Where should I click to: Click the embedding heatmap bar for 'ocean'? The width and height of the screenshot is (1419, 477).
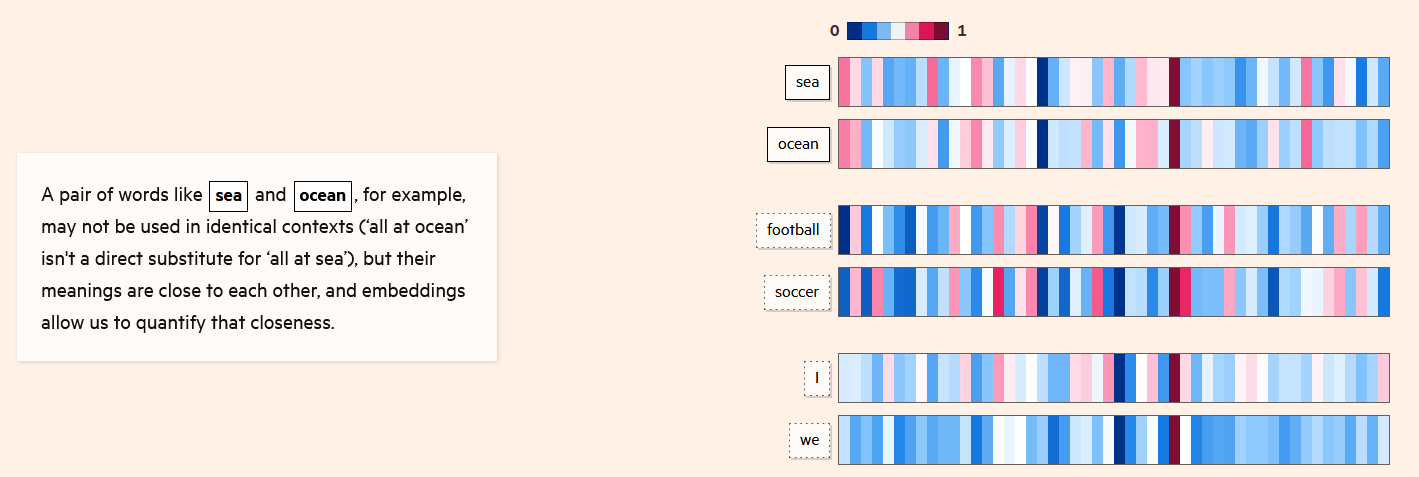(x=1113, y=144)
